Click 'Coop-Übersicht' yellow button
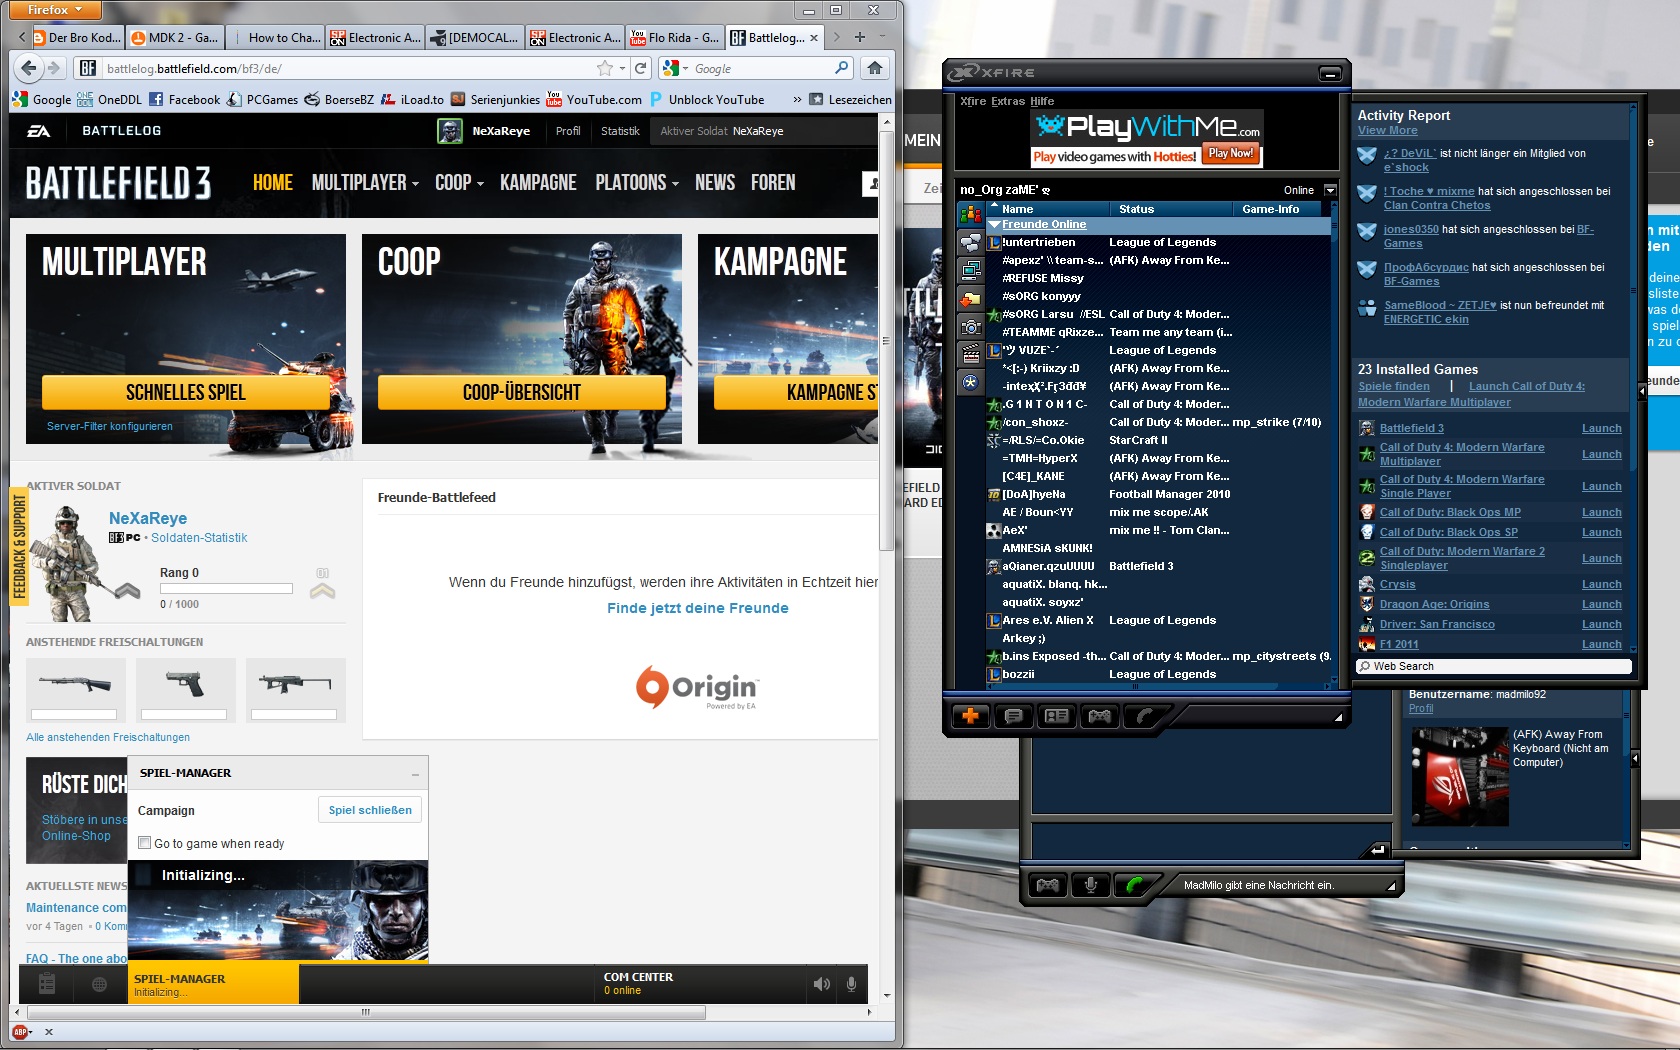1680x1050 pixels. click(x=522, y=392)
